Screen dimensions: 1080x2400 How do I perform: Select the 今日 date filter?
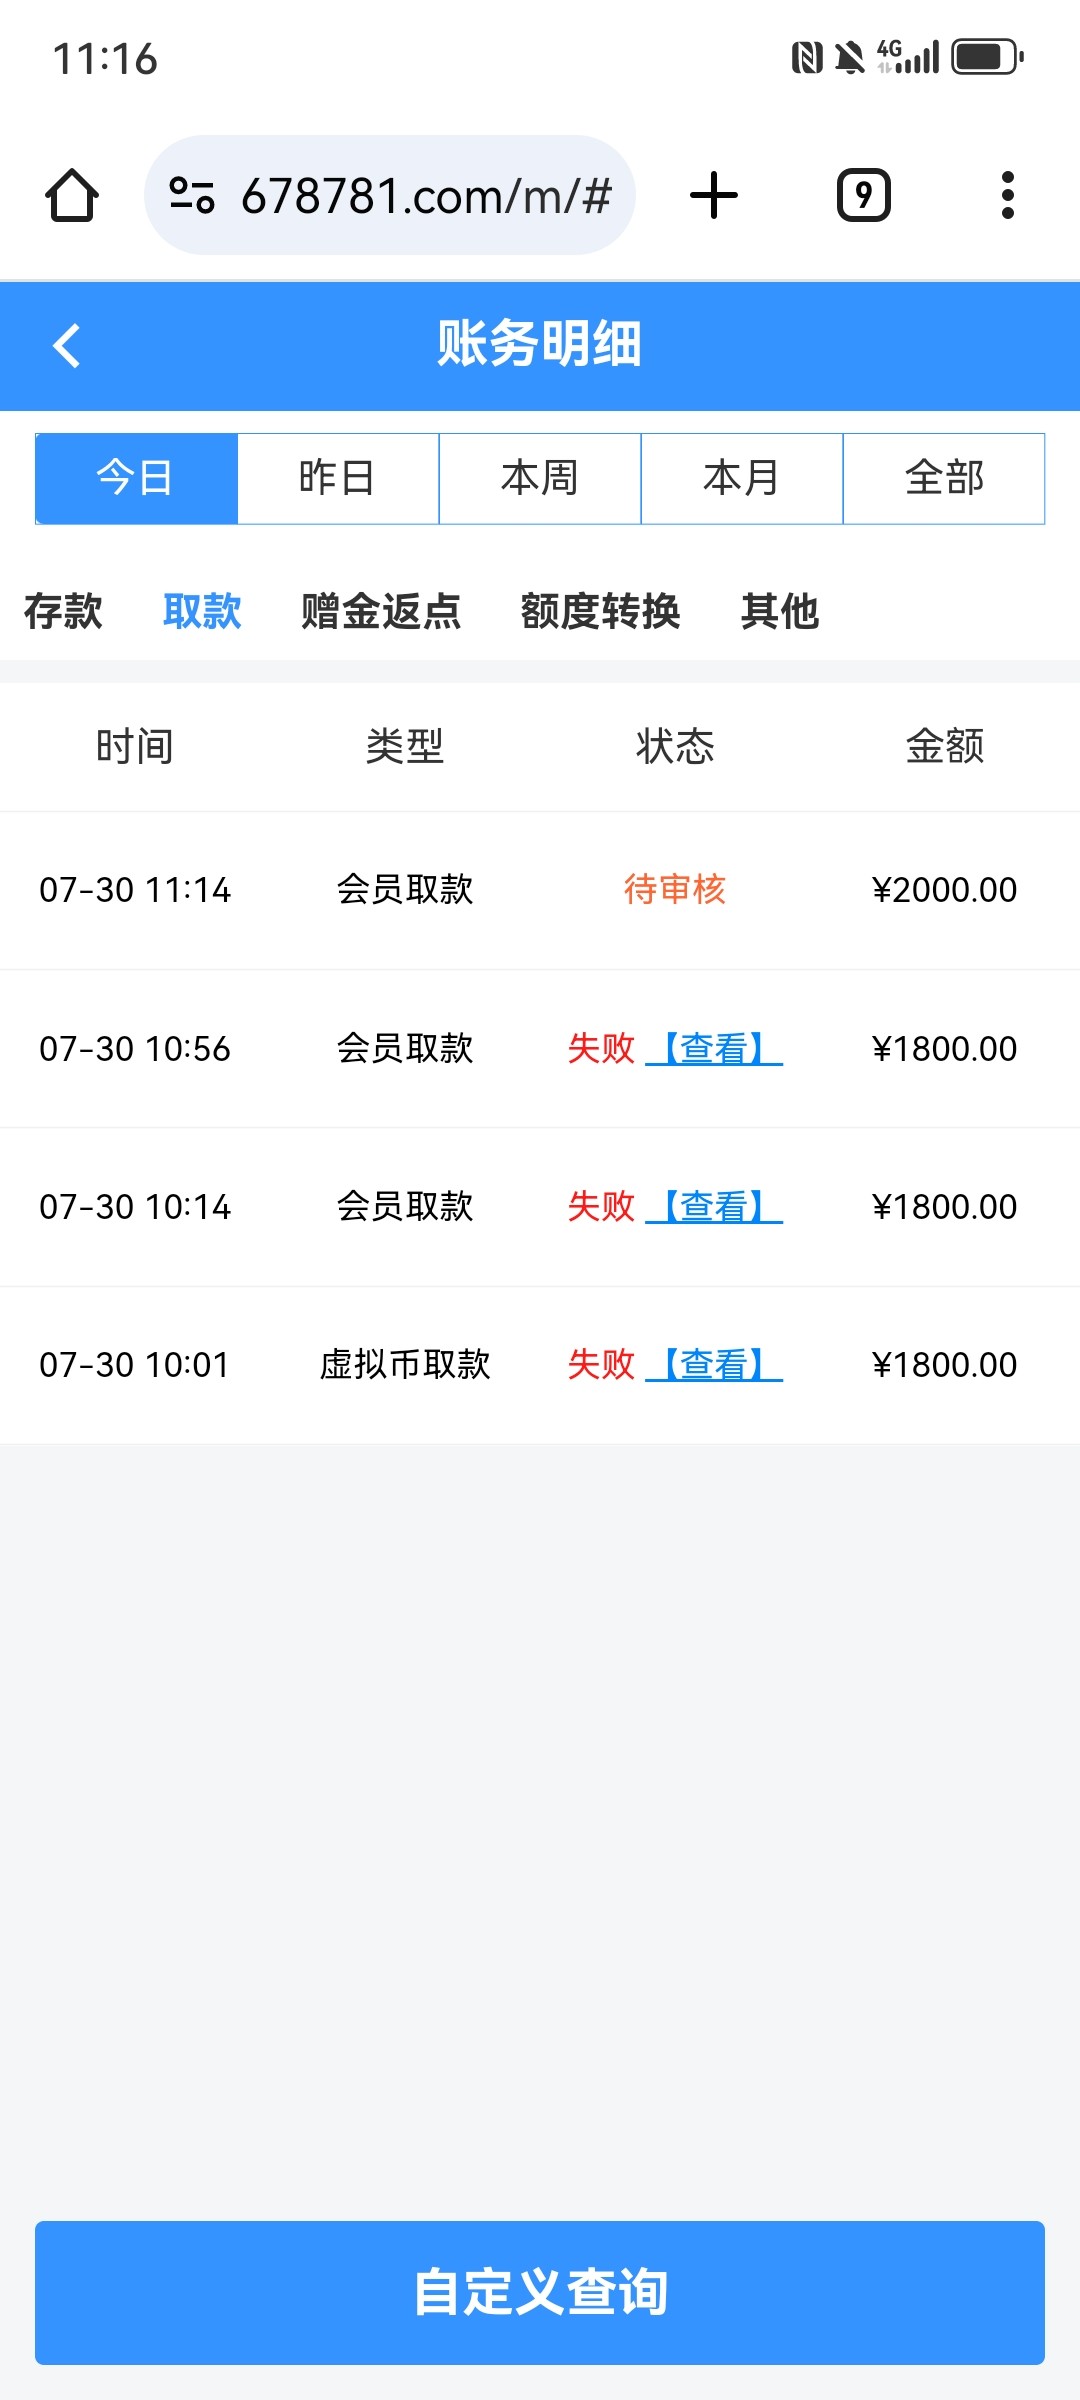click(136, 478)
